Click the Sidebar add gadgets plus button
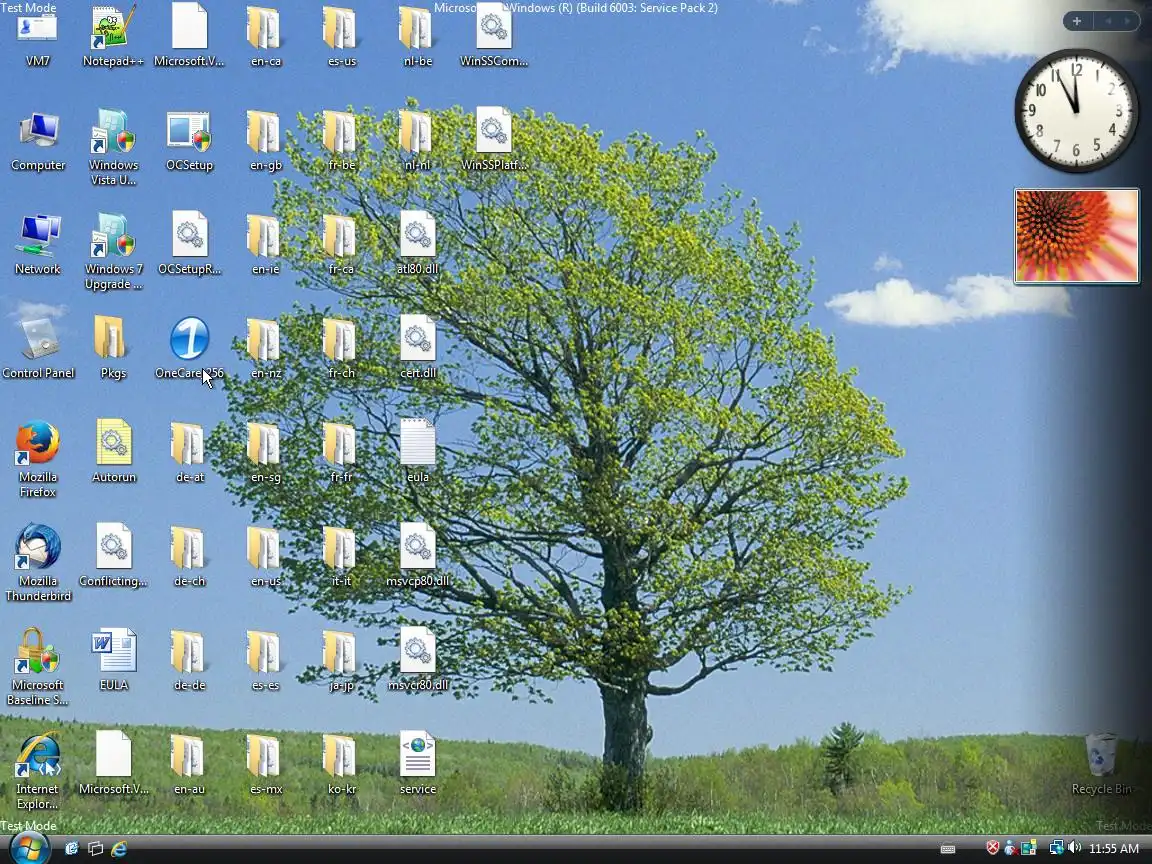This screenshot has height=864, width=1152. [1077, 21]
